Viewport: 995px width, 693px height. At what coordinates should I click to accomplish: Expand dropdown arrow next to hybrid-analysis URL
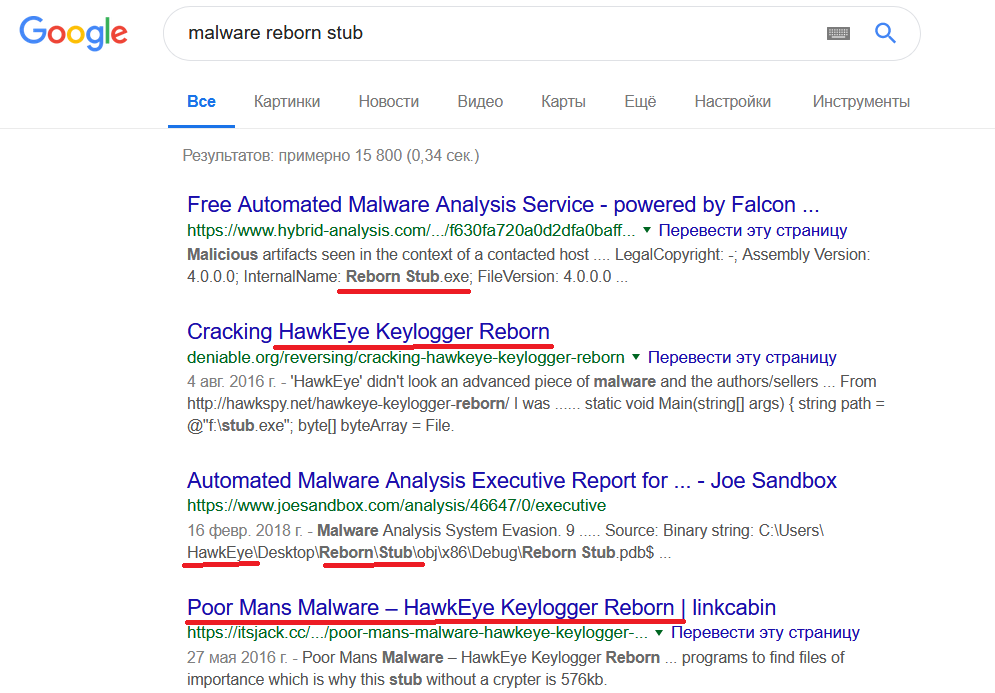tap(647, 230)
